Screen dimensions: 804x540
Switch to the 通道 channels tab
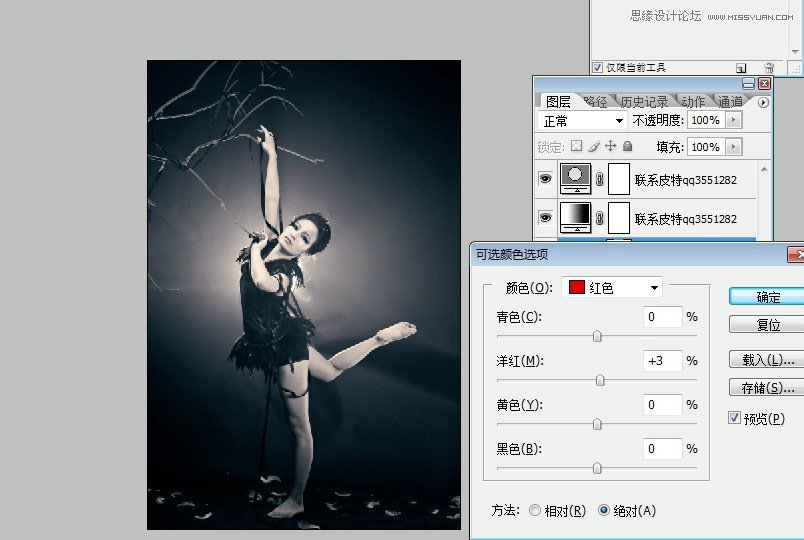click(x=730, y=101)
